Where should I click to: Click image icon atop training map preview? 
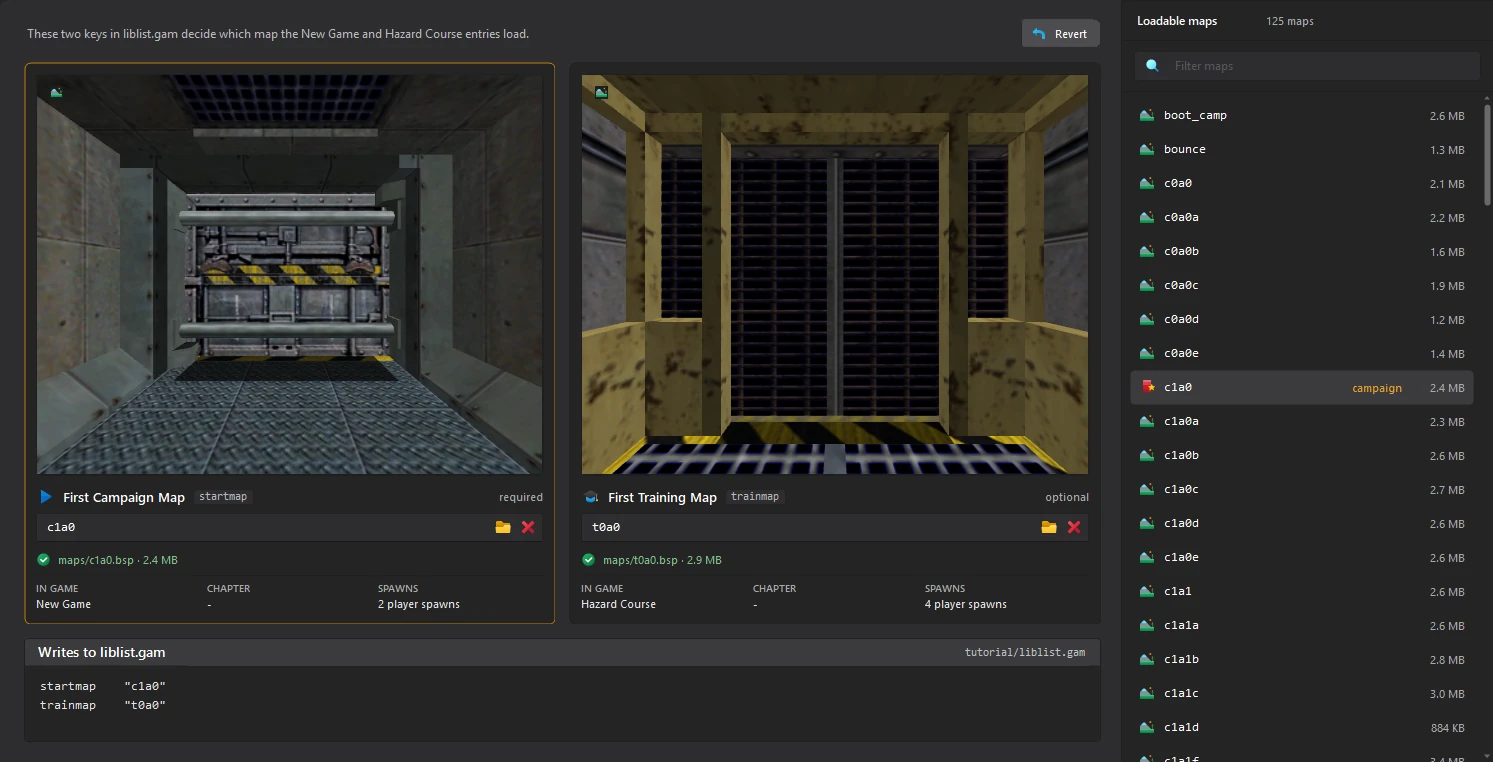tap(601, 92)
